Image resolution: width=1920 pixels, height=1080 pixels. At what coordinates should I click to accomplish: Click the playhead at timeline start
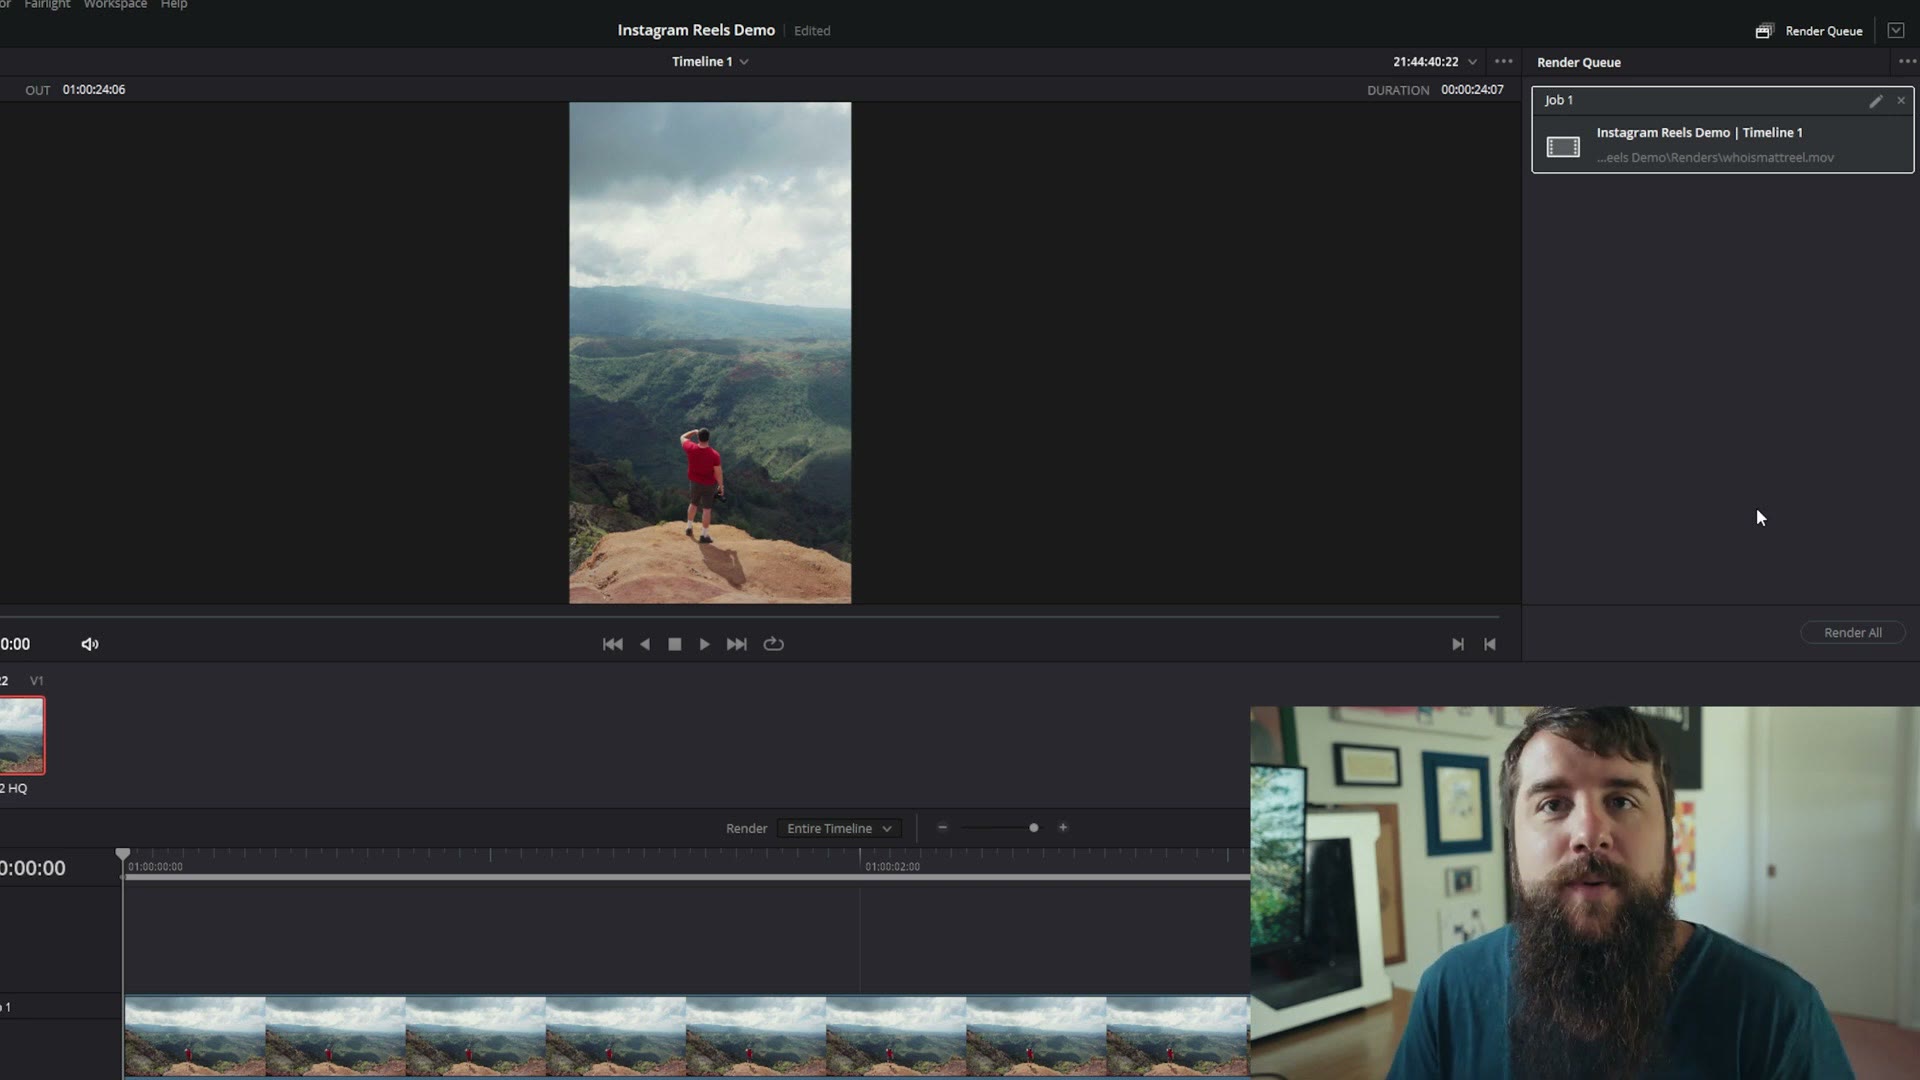click(122, 855)
